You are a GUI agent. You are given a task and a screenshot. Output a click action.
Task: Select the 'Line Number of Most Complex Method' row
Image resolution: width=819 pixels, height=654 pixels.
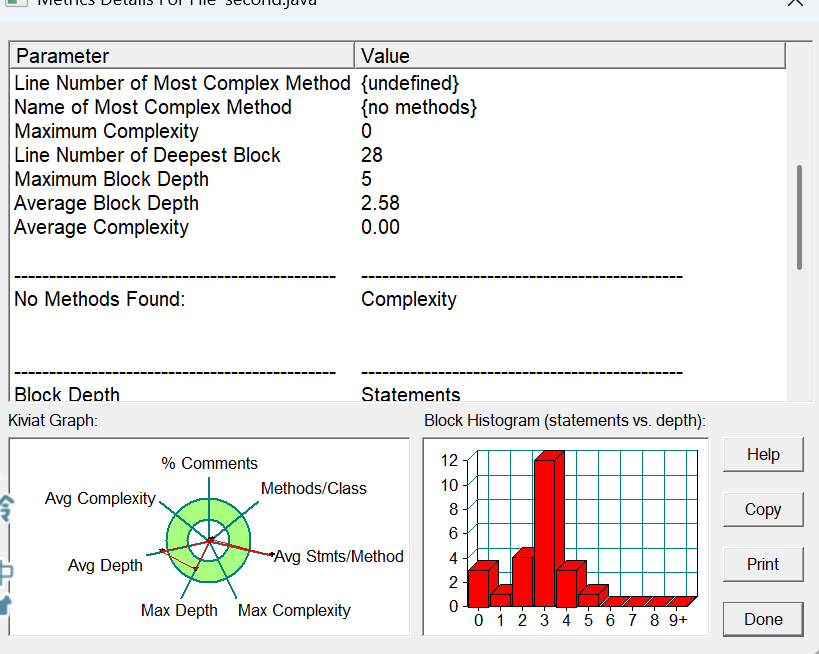pyautogui.click(x=397, y=83)
